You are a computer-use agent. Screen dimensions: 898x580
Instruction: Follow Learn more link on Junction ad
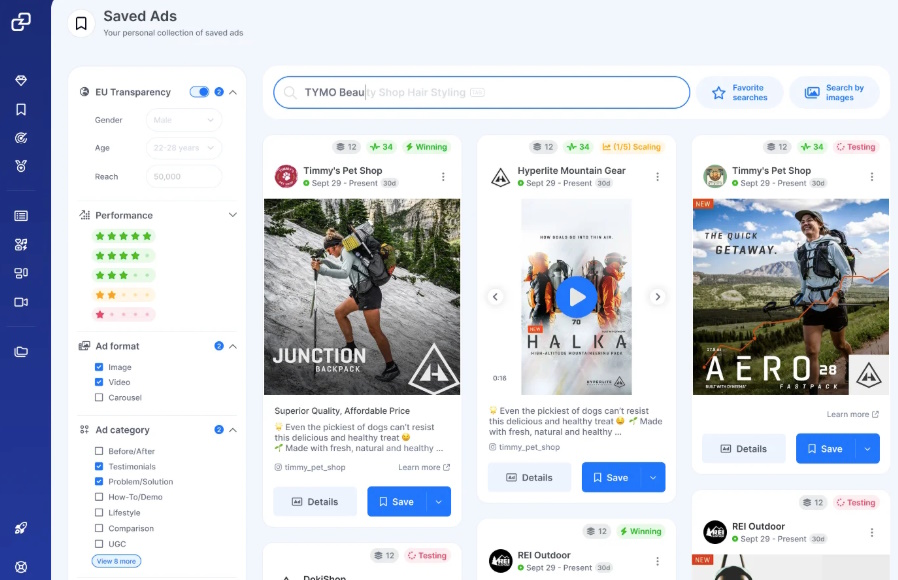click(x=424, y=467)
